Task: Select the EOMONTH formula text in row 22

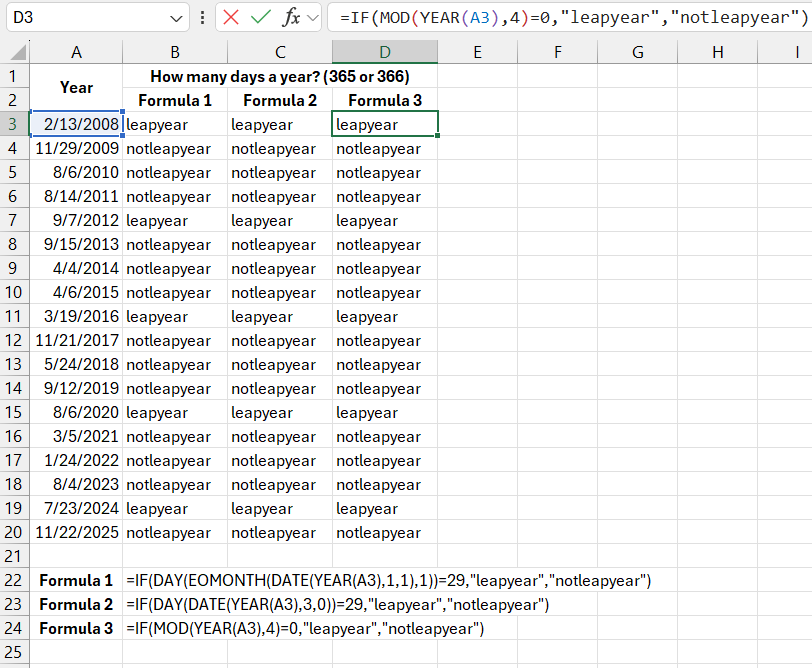Action: pos(388,580)
